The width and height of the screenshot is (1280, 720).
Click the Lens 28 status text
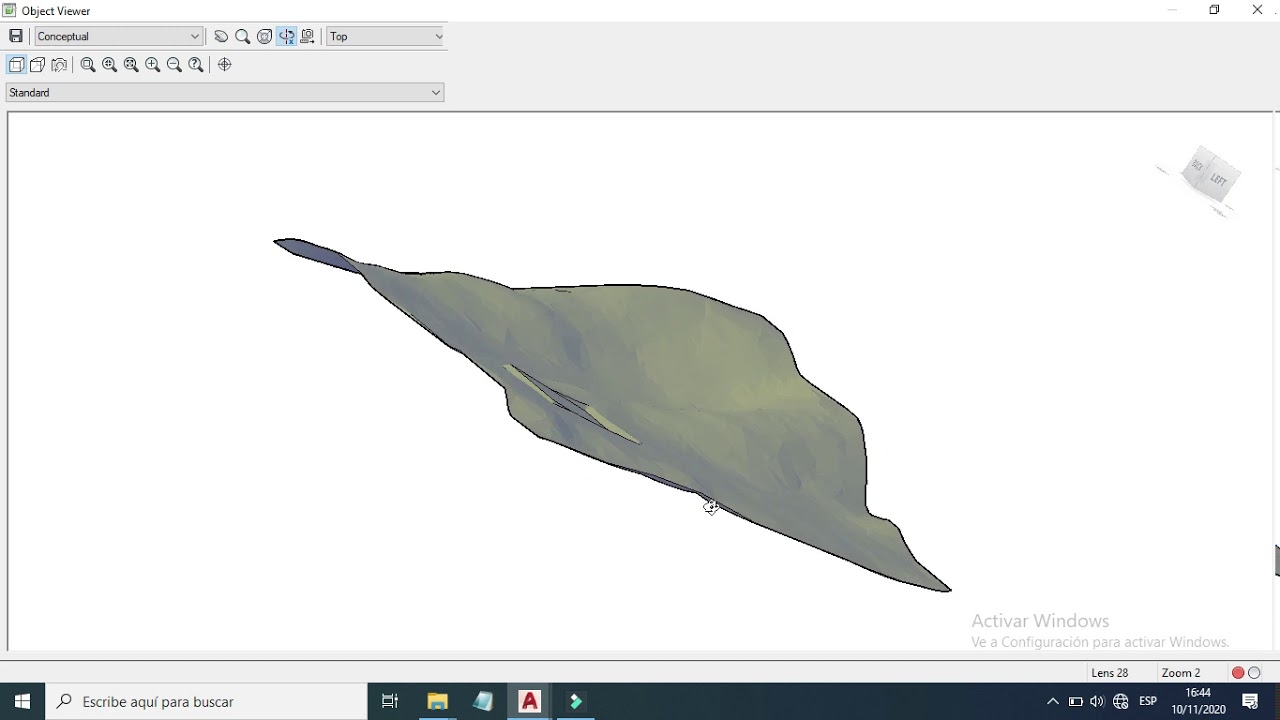pos(1110,673)
